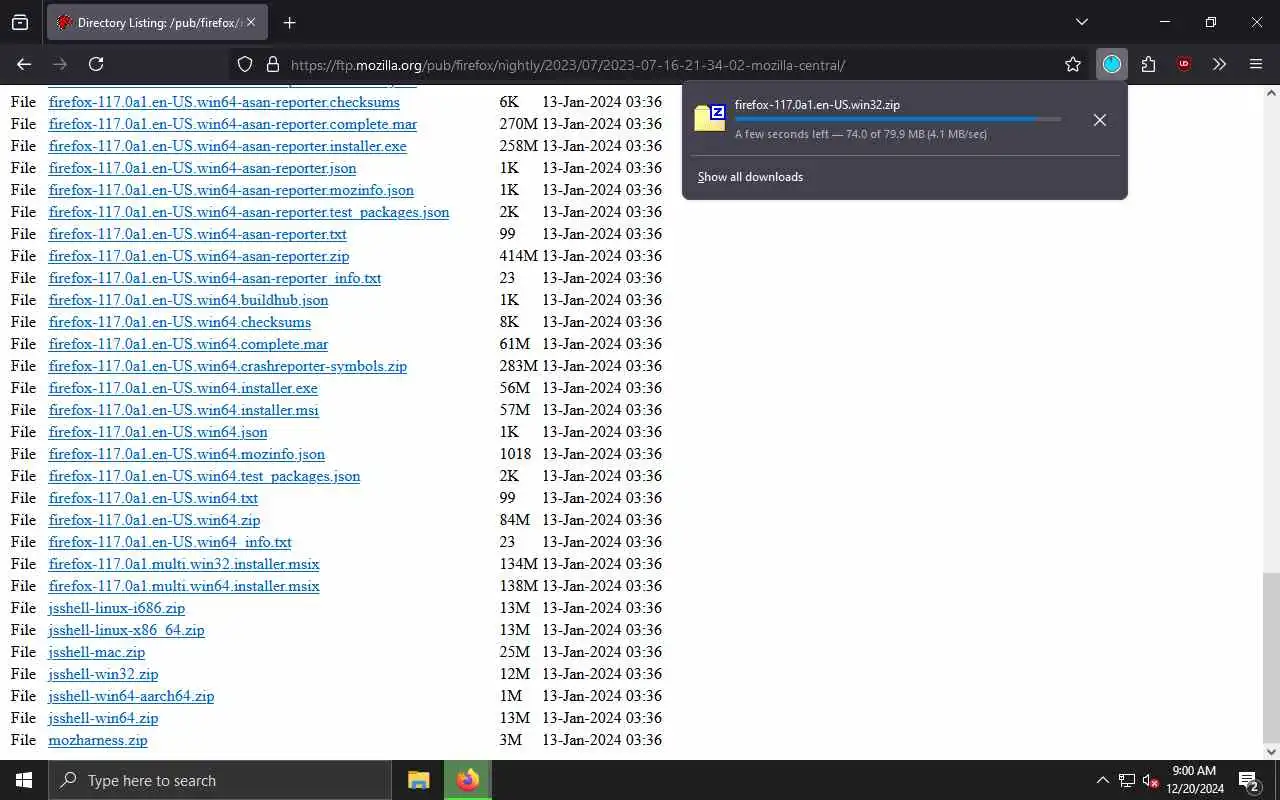This screenshot has width=1280, height=800.
Task: Open win64-asan-reporter.json link
Action: [x=202, y=168]
